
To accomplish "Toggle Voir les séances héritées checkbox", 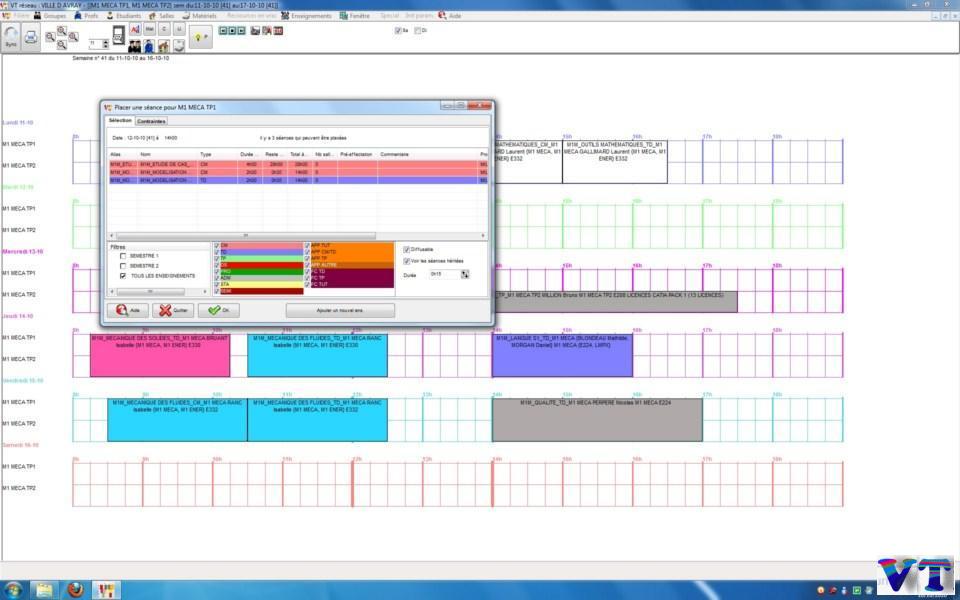I will pos(406,260).
